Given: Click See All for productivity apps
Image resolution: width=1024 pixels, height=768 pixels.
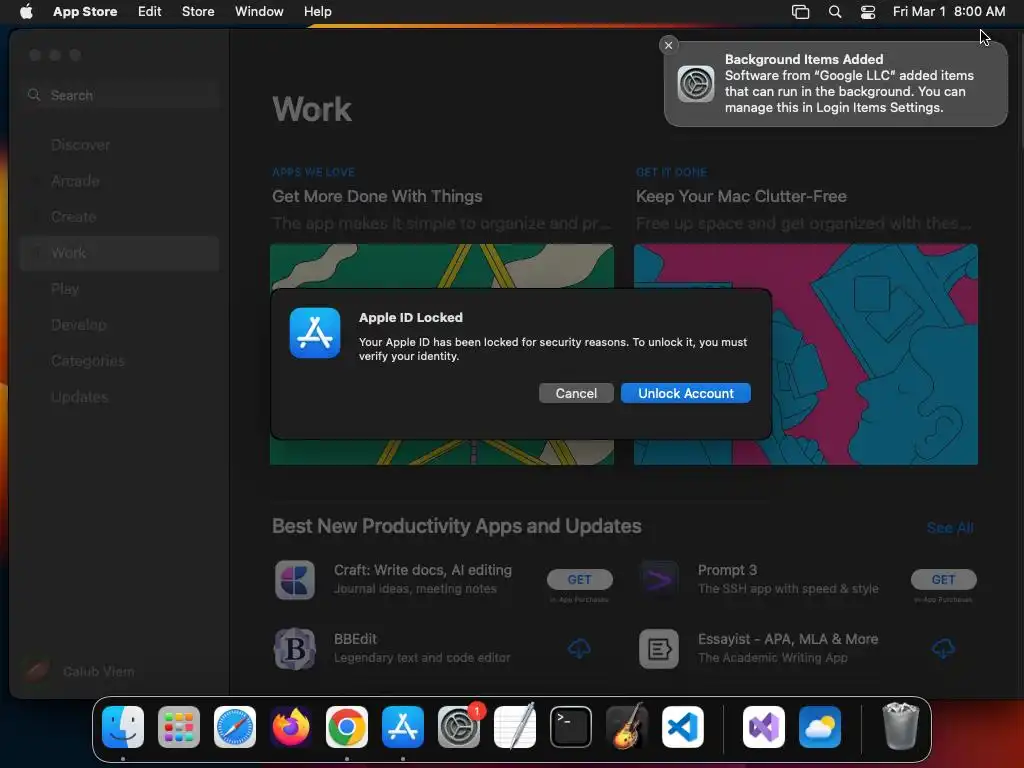Looking at the screenshot, I should point(950,528).
